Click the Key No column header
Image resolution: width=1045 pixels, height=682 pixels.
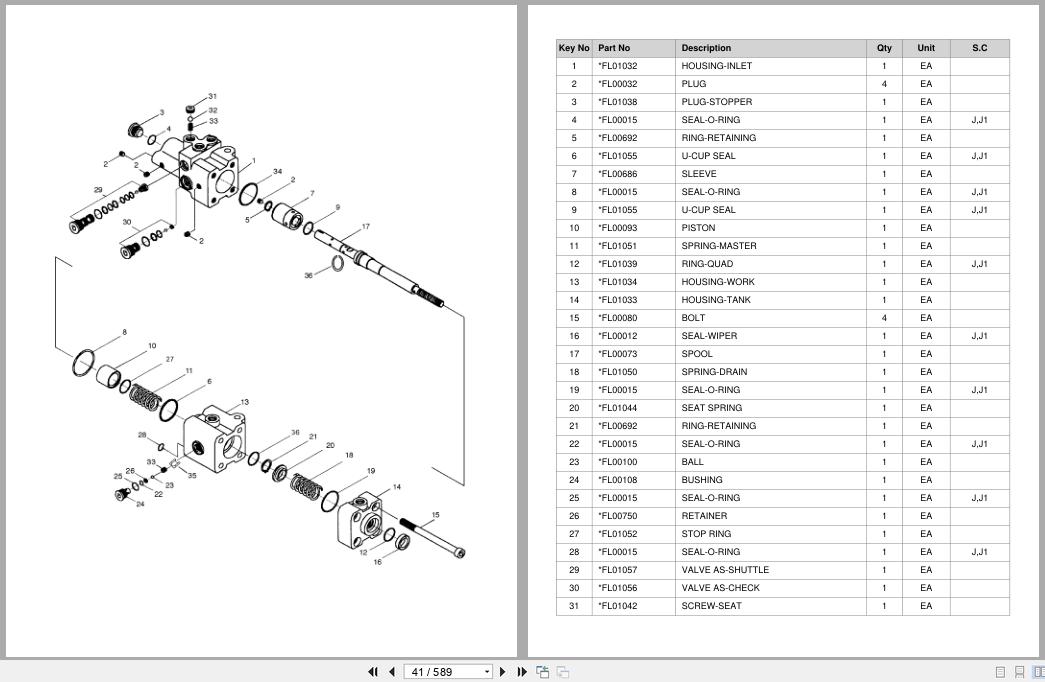574,48
